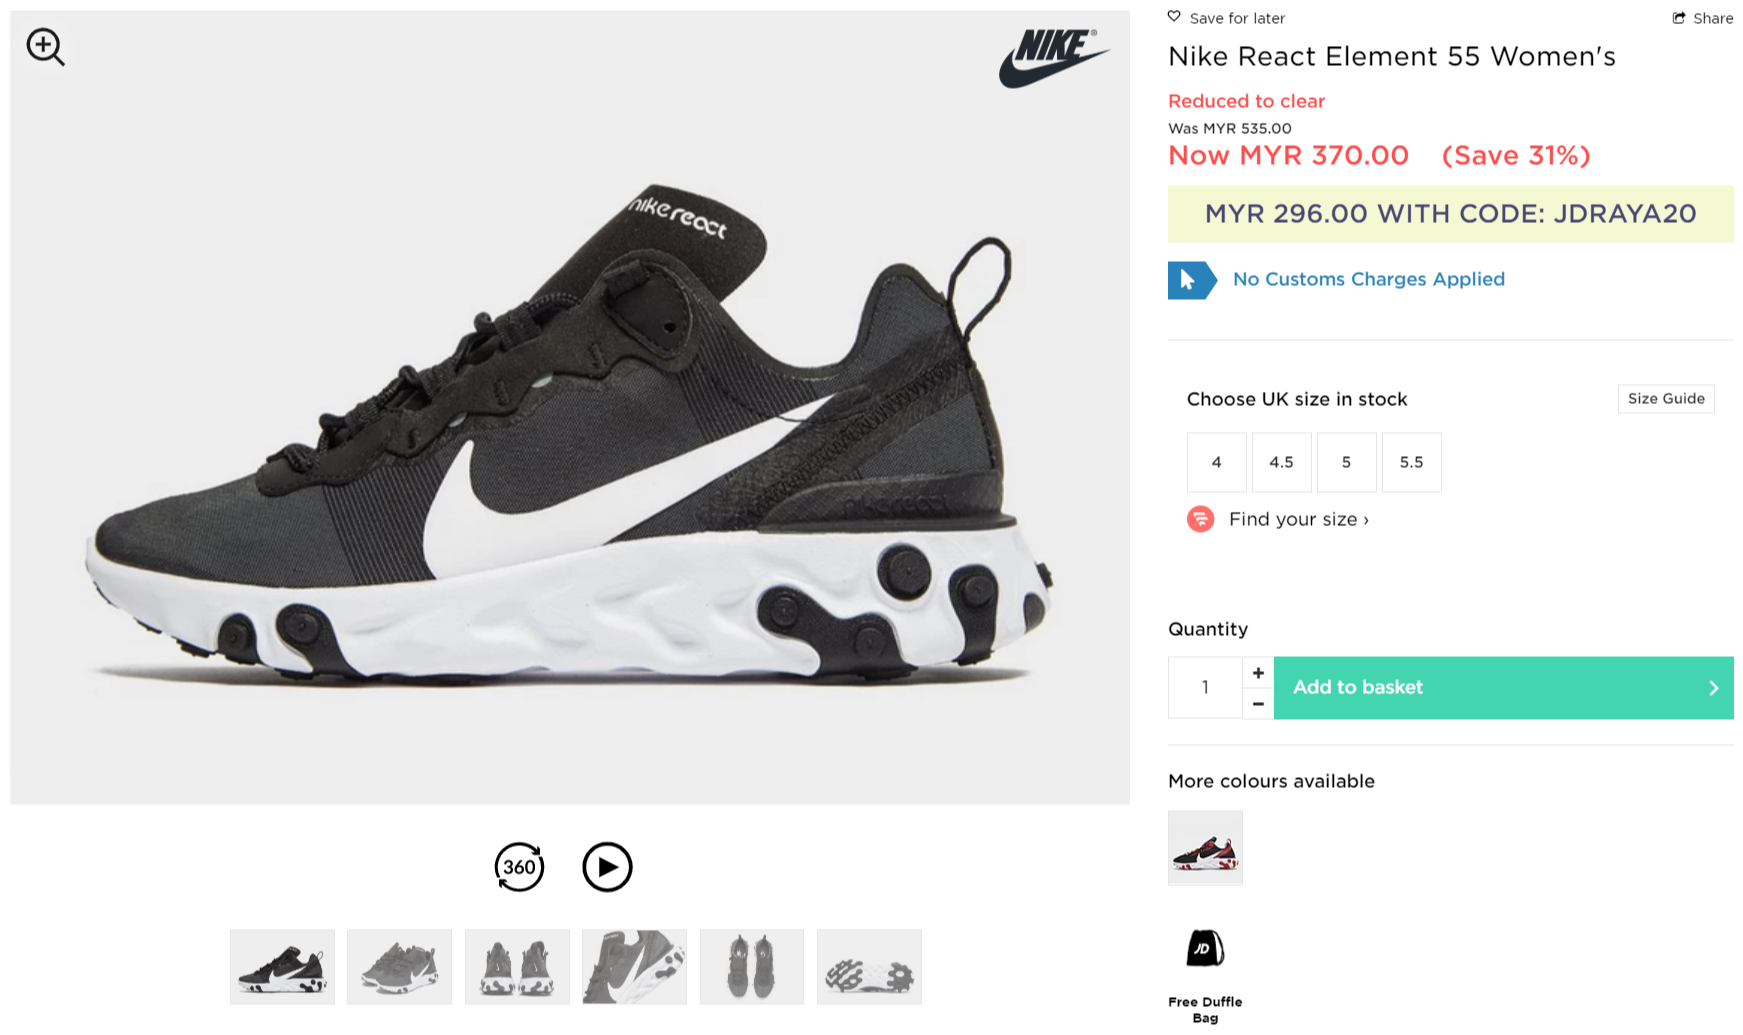Select the red and black colour variant
The width and height of the screenshot is (1743, 1035).
tap(1205, 848)
